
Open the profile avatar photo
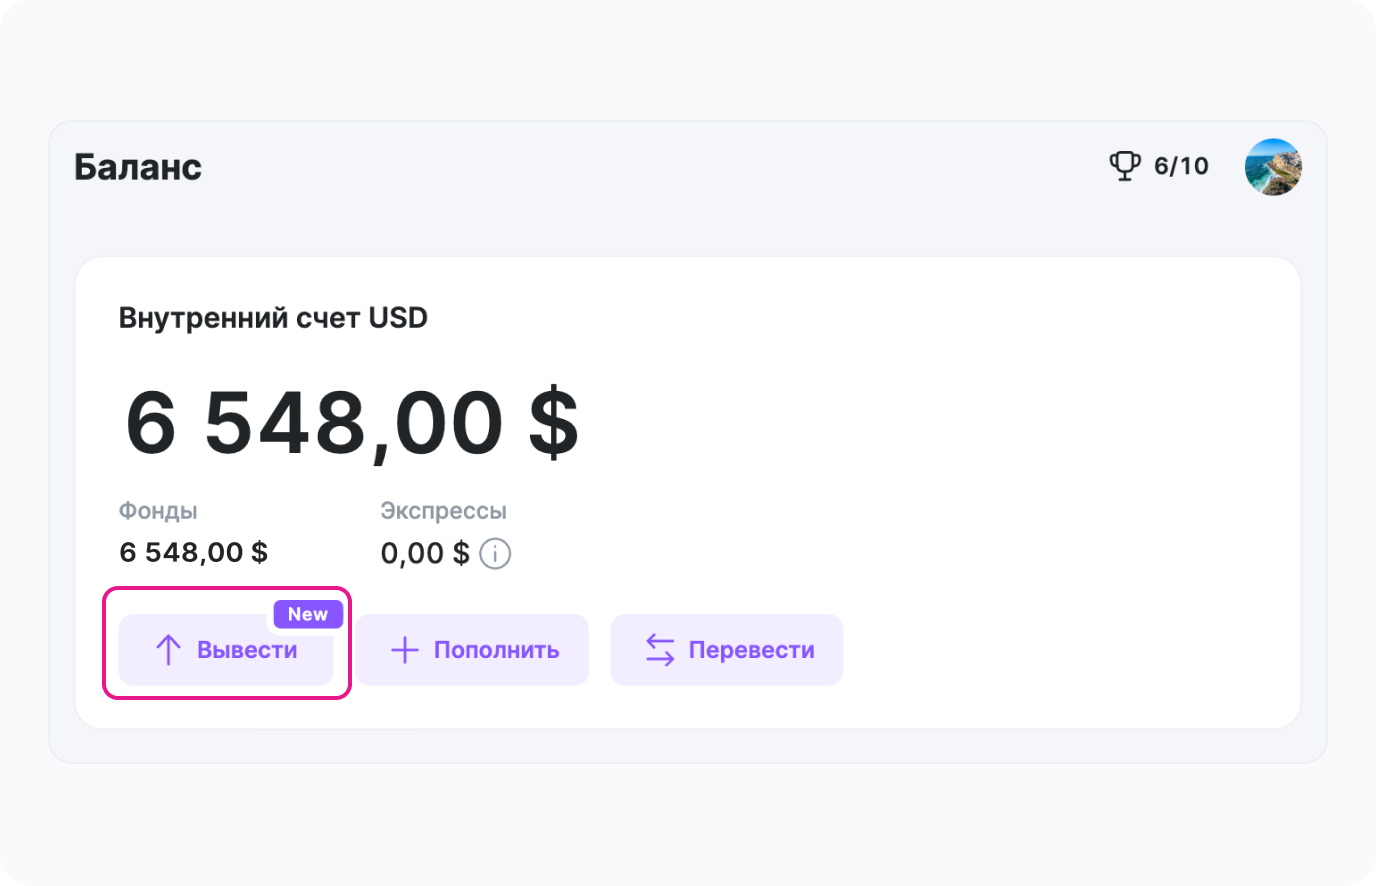(1273, 167)
